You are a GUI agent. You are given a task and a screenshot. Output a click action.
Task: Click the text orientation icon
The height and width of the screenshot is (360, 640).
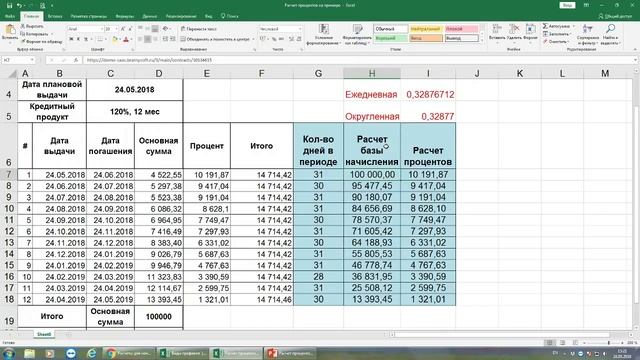tap(165, 29)
